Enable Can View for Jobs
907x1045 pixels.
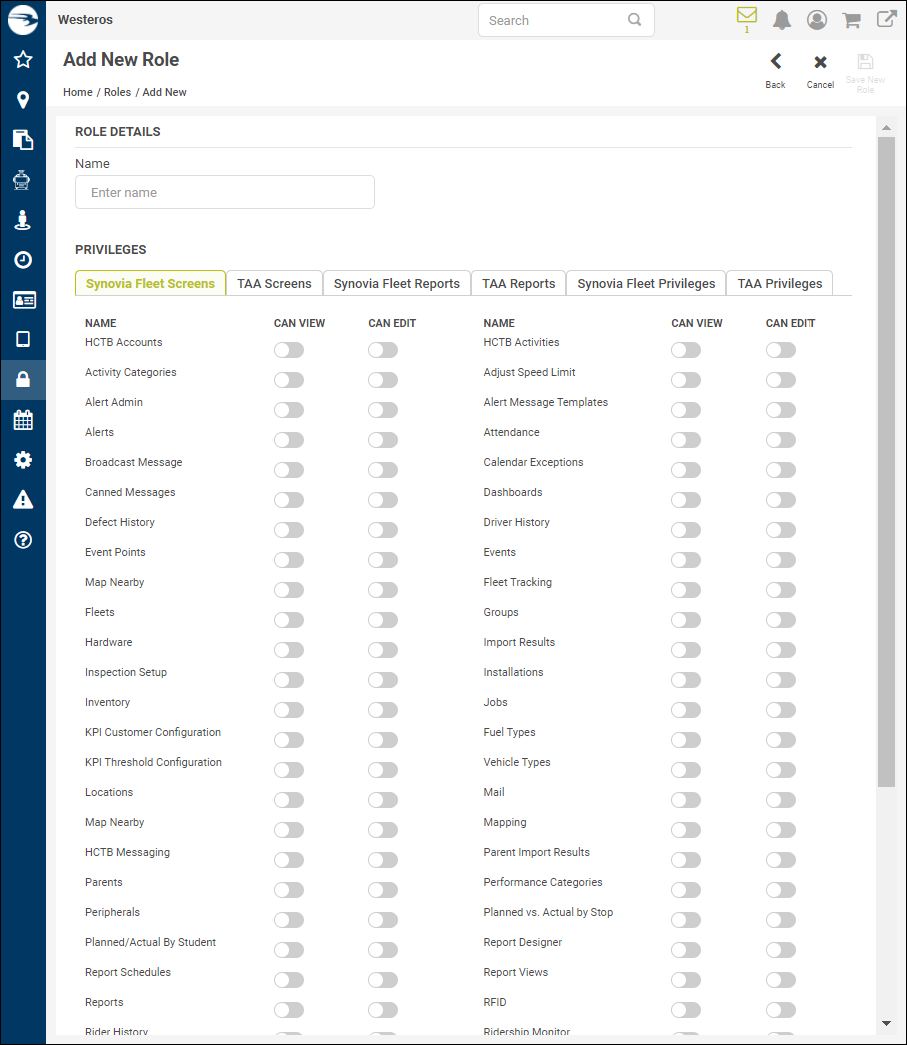click(686, 710)
